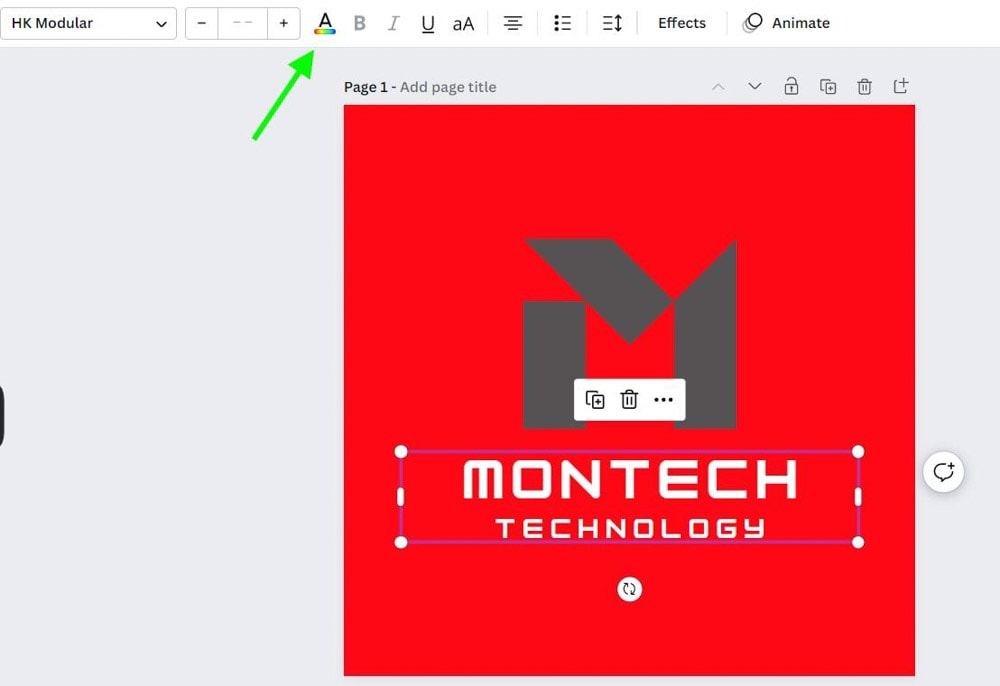Click the bottom-right selection corner handle
The height and width of the screenshot is (686, 1000).
[x=858, y=542]
